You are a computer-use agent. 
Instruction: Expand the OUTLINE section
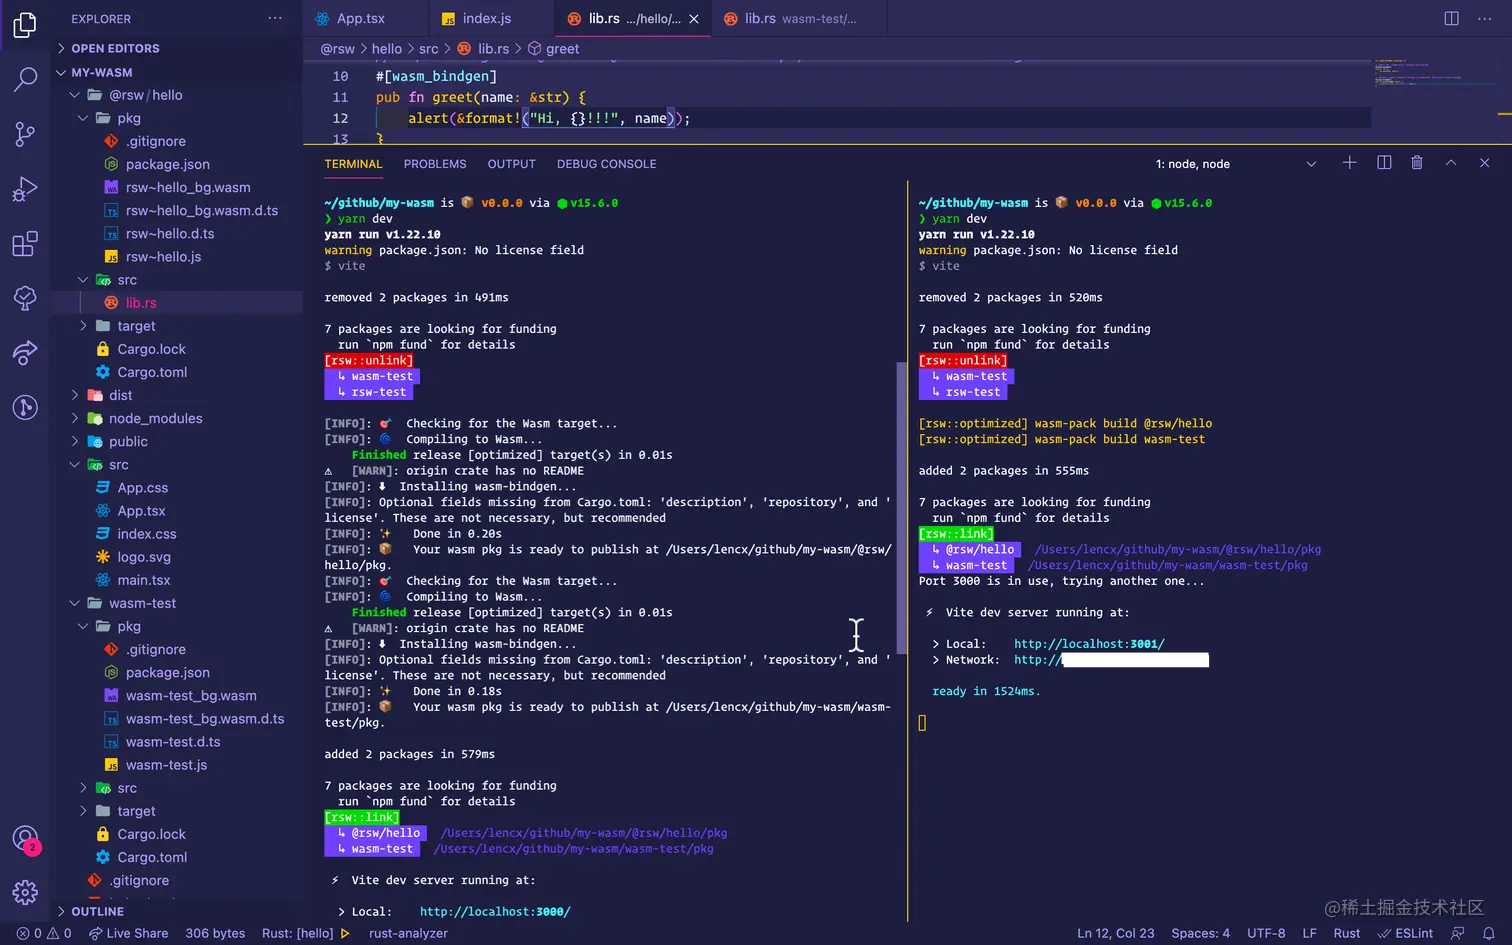click(177, 911)
